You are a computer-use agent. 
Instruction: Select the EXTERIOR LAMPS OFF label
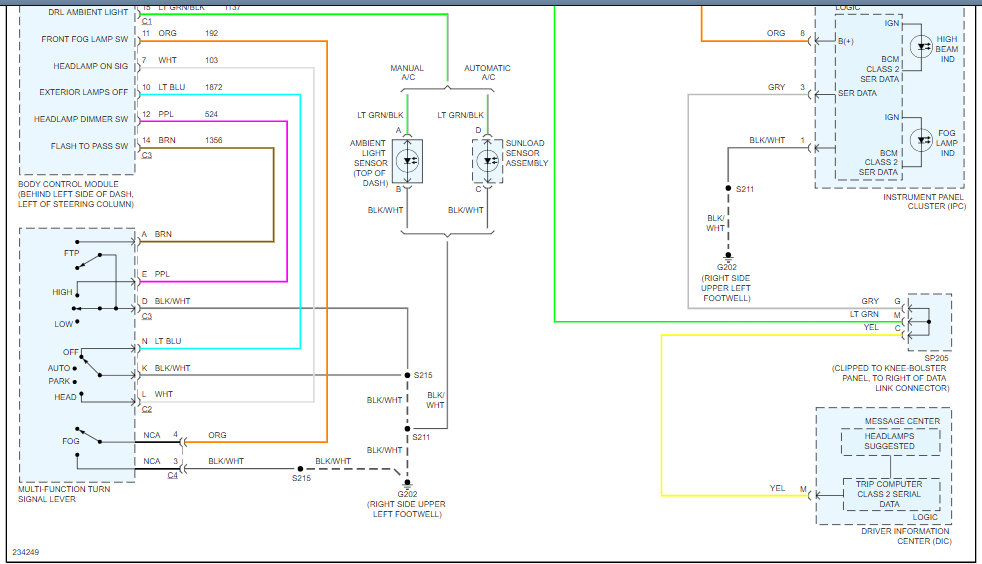[x=83, y=92]
